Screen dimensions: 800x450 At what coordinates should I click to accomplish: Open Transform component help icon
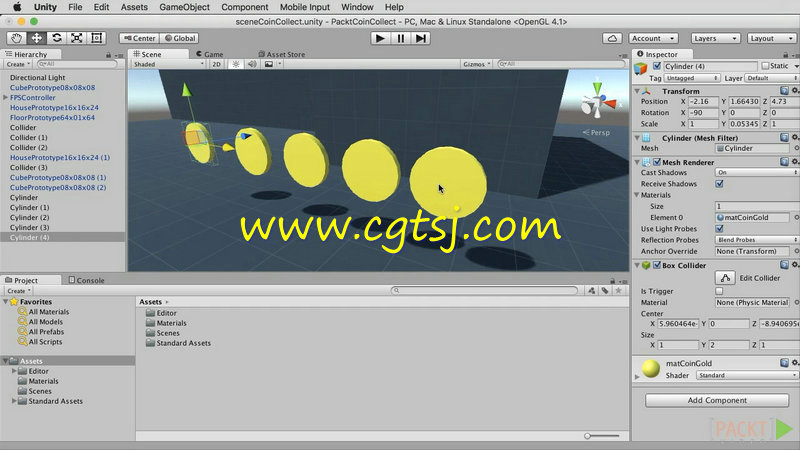(x=784, y=90)
